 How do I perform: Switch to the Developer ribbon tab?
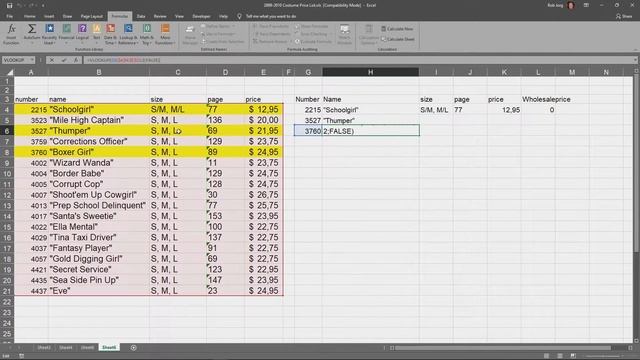pyautogui.click(x=201, y=16)
